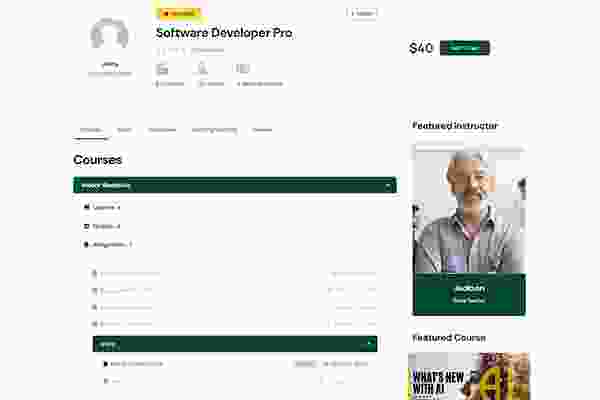Open the Featured Instructor photo card
This screenshot has height=400, width=600.
[469, 230]
